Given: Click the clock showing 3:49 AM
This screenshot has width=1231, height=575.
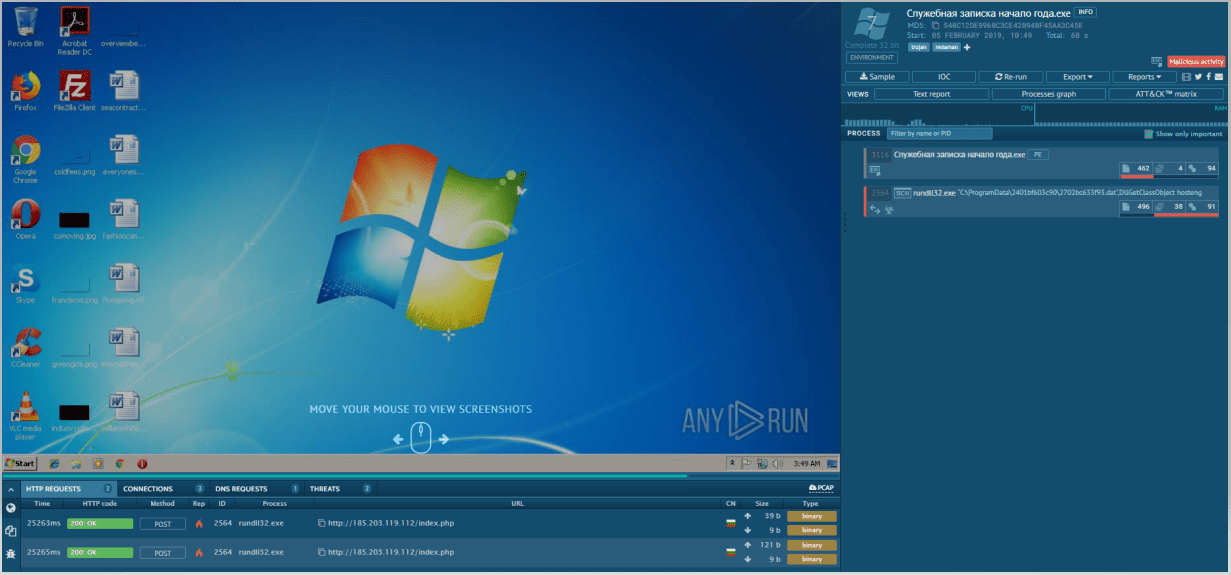Looking at the screenshot, I should (x=807, y=464).
